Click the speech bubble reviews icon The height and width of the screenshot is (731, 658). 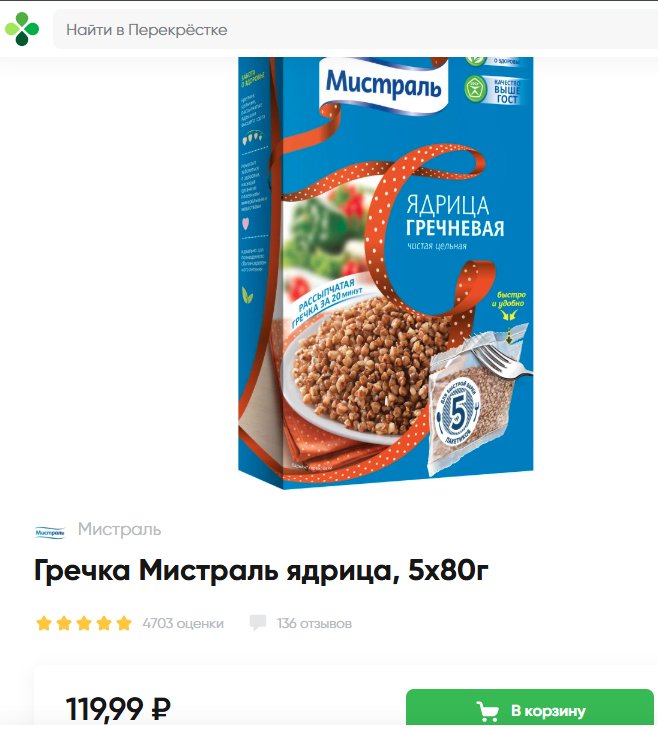258,623
